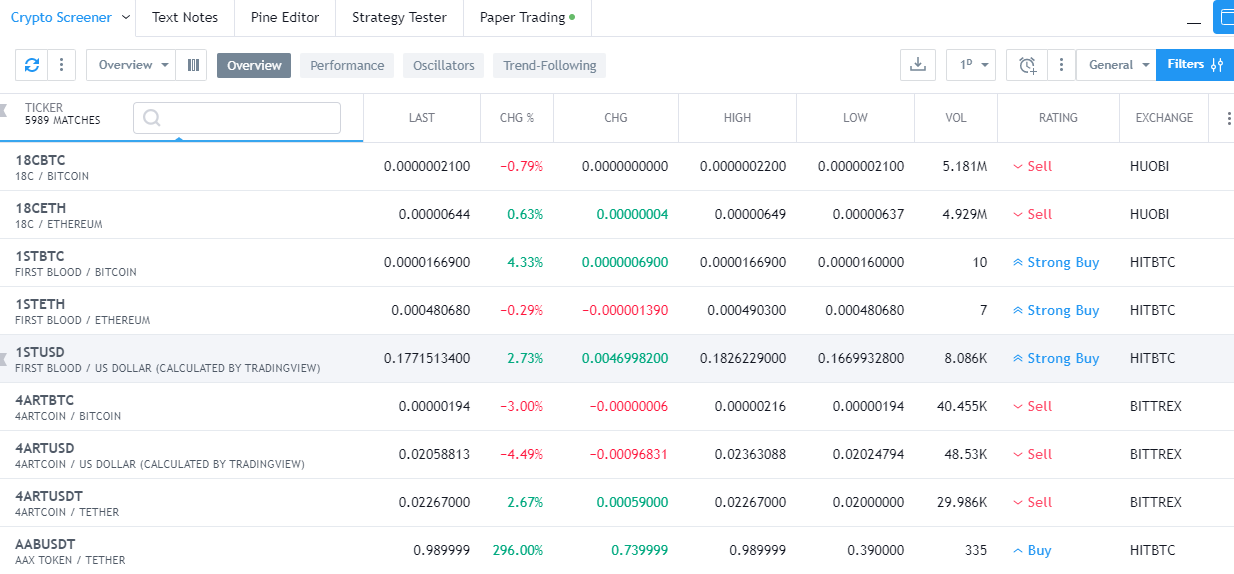Viewport: 1234px width, 574px height.
Task: Open the three-dot menu beside refresh
Action: pyautogui.click(x=61, y=65)
